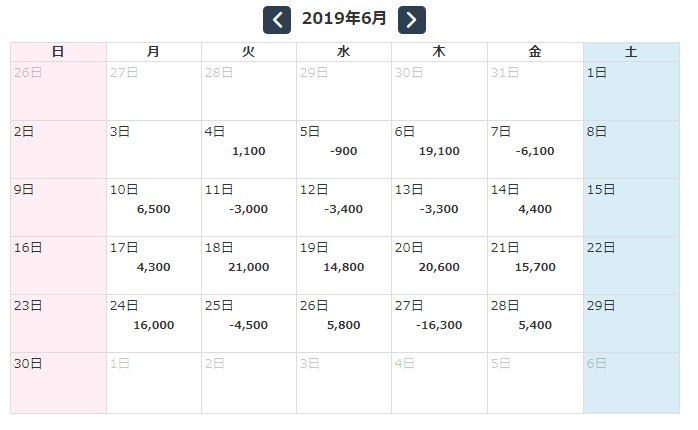Open the 14日 entry showing 4,400
The image size is (698, 430).
point(535,208)
